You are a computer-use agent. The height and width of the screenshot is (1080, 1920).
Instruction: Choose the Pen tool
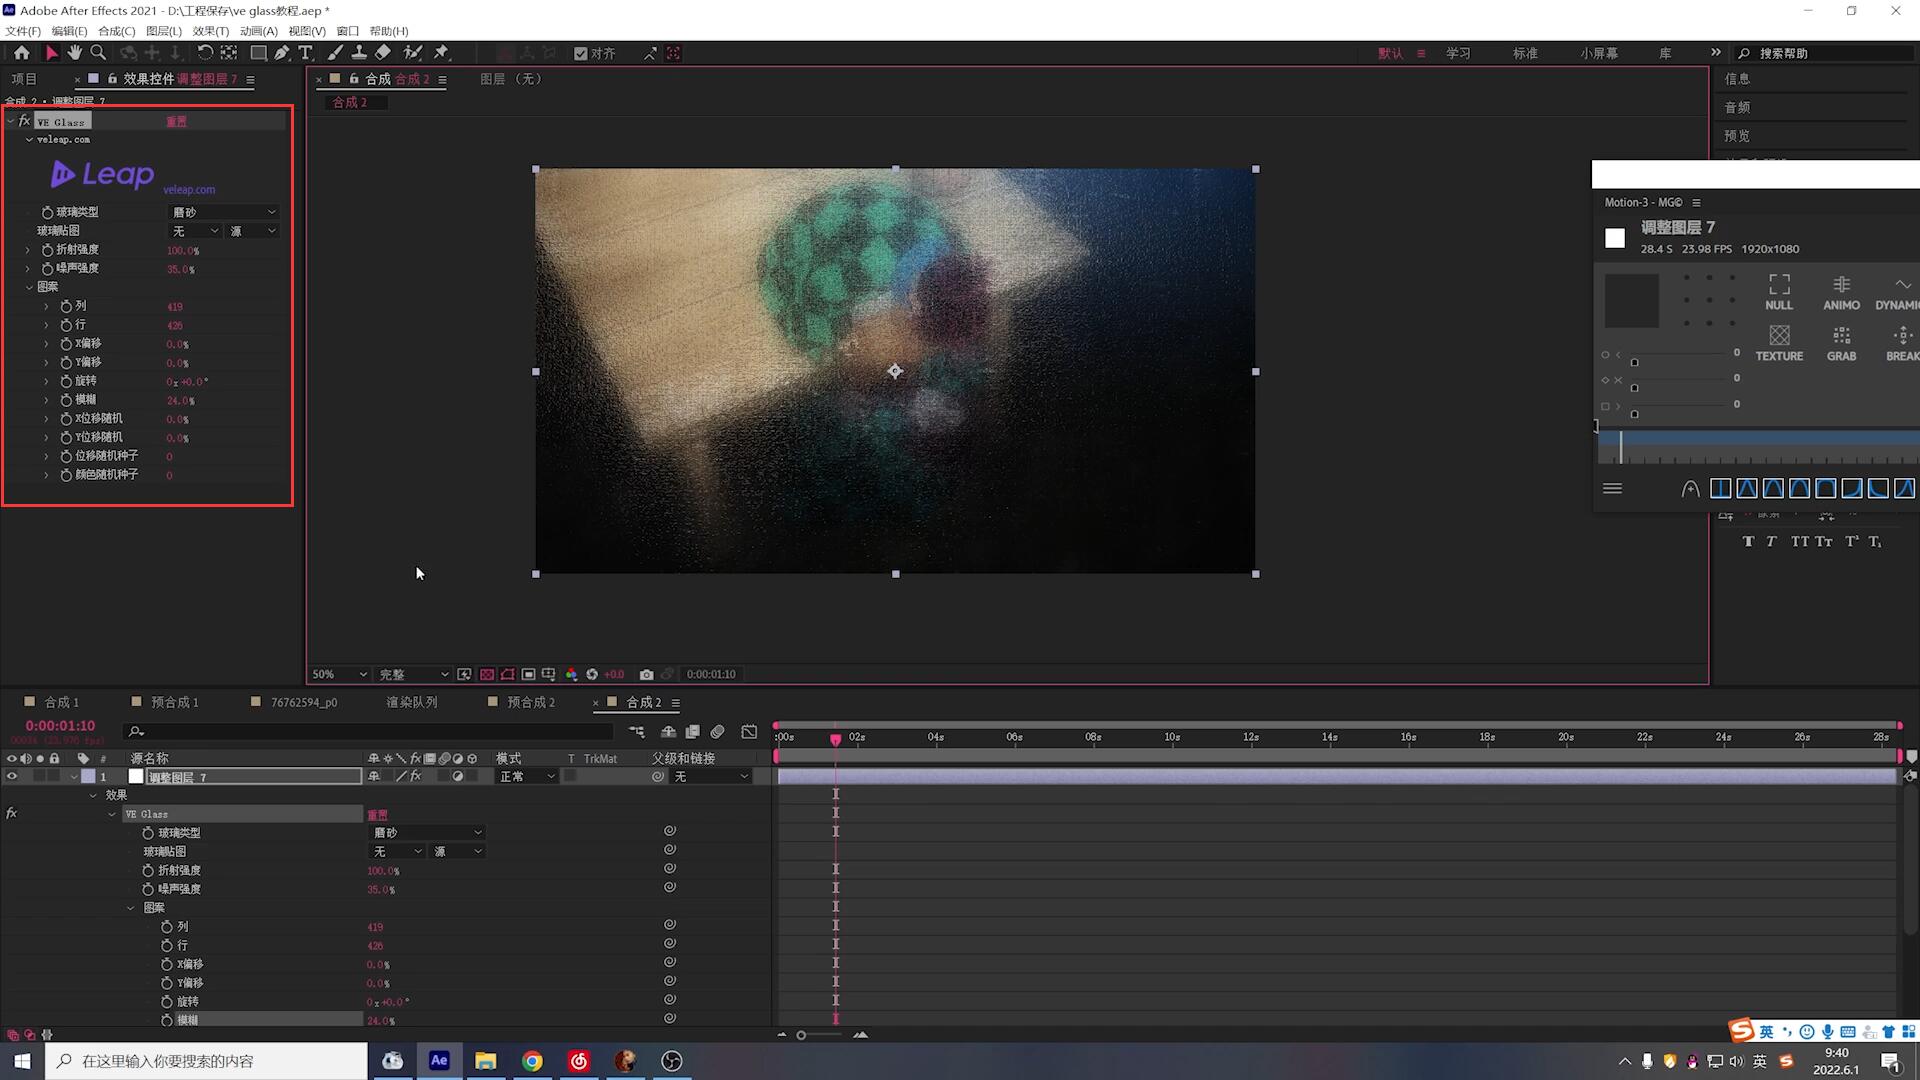(282, 53)
